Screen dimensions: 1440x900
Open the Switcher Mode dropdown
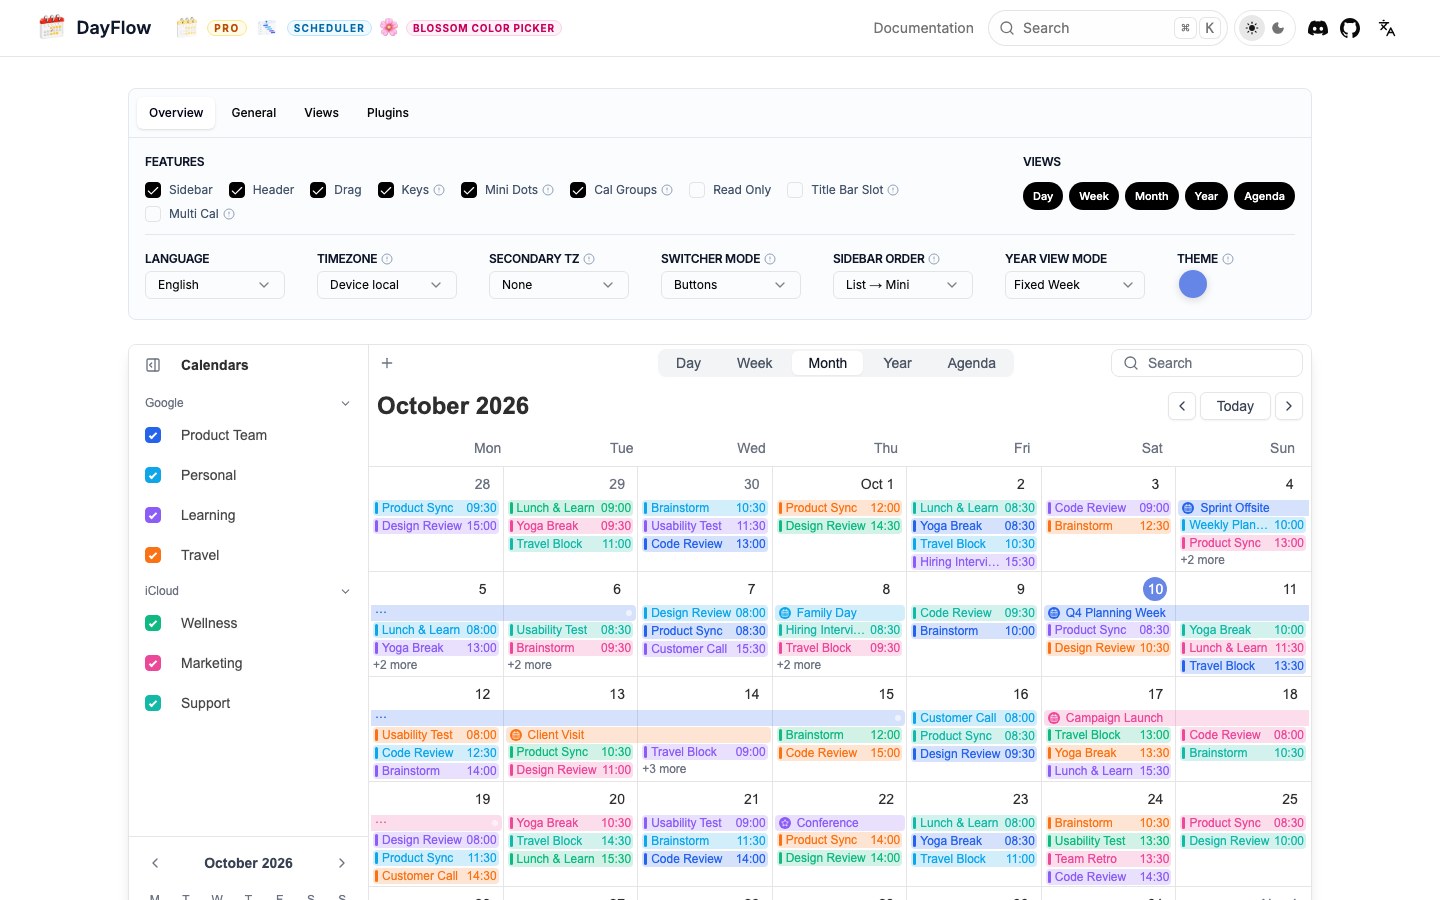[x=731, y=285]
